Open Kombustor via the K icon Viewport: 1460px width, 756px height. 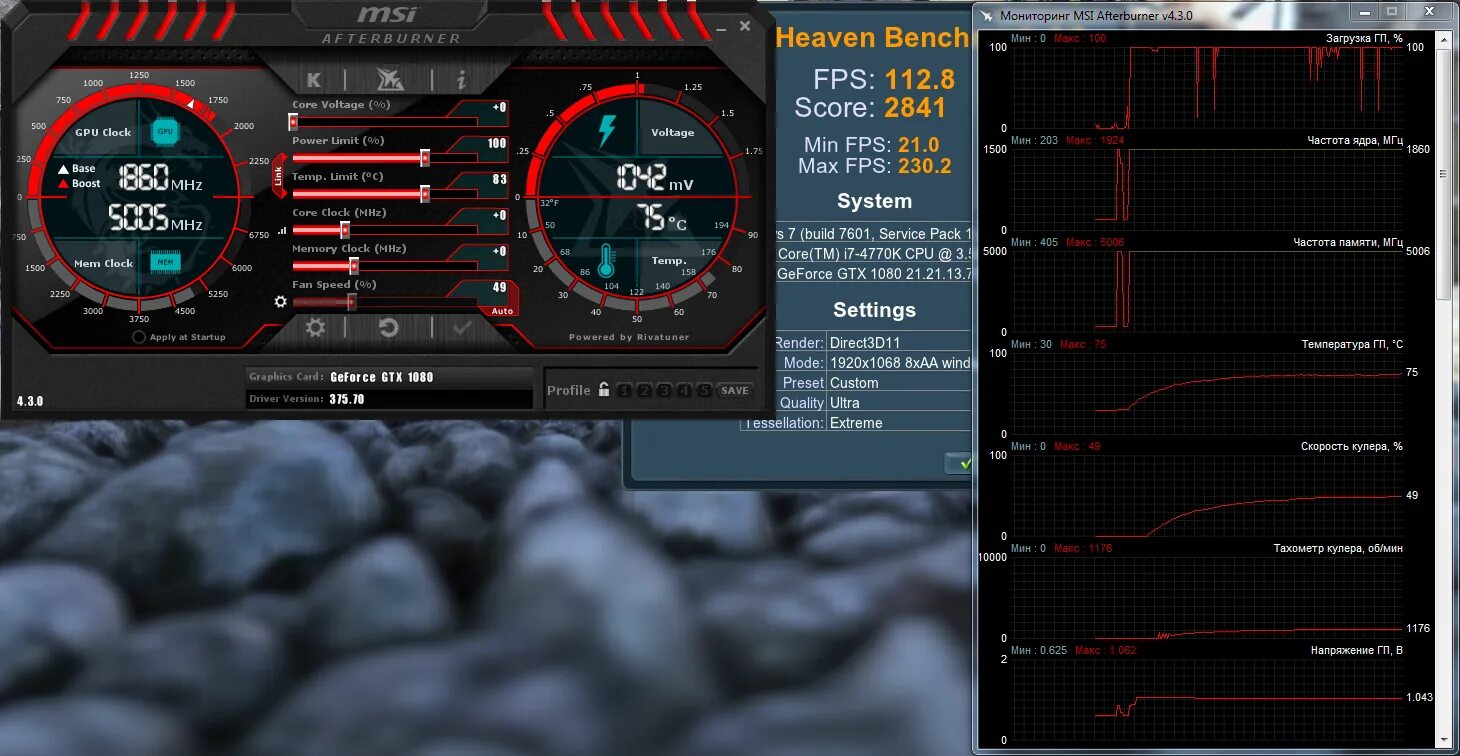[314, 80]
